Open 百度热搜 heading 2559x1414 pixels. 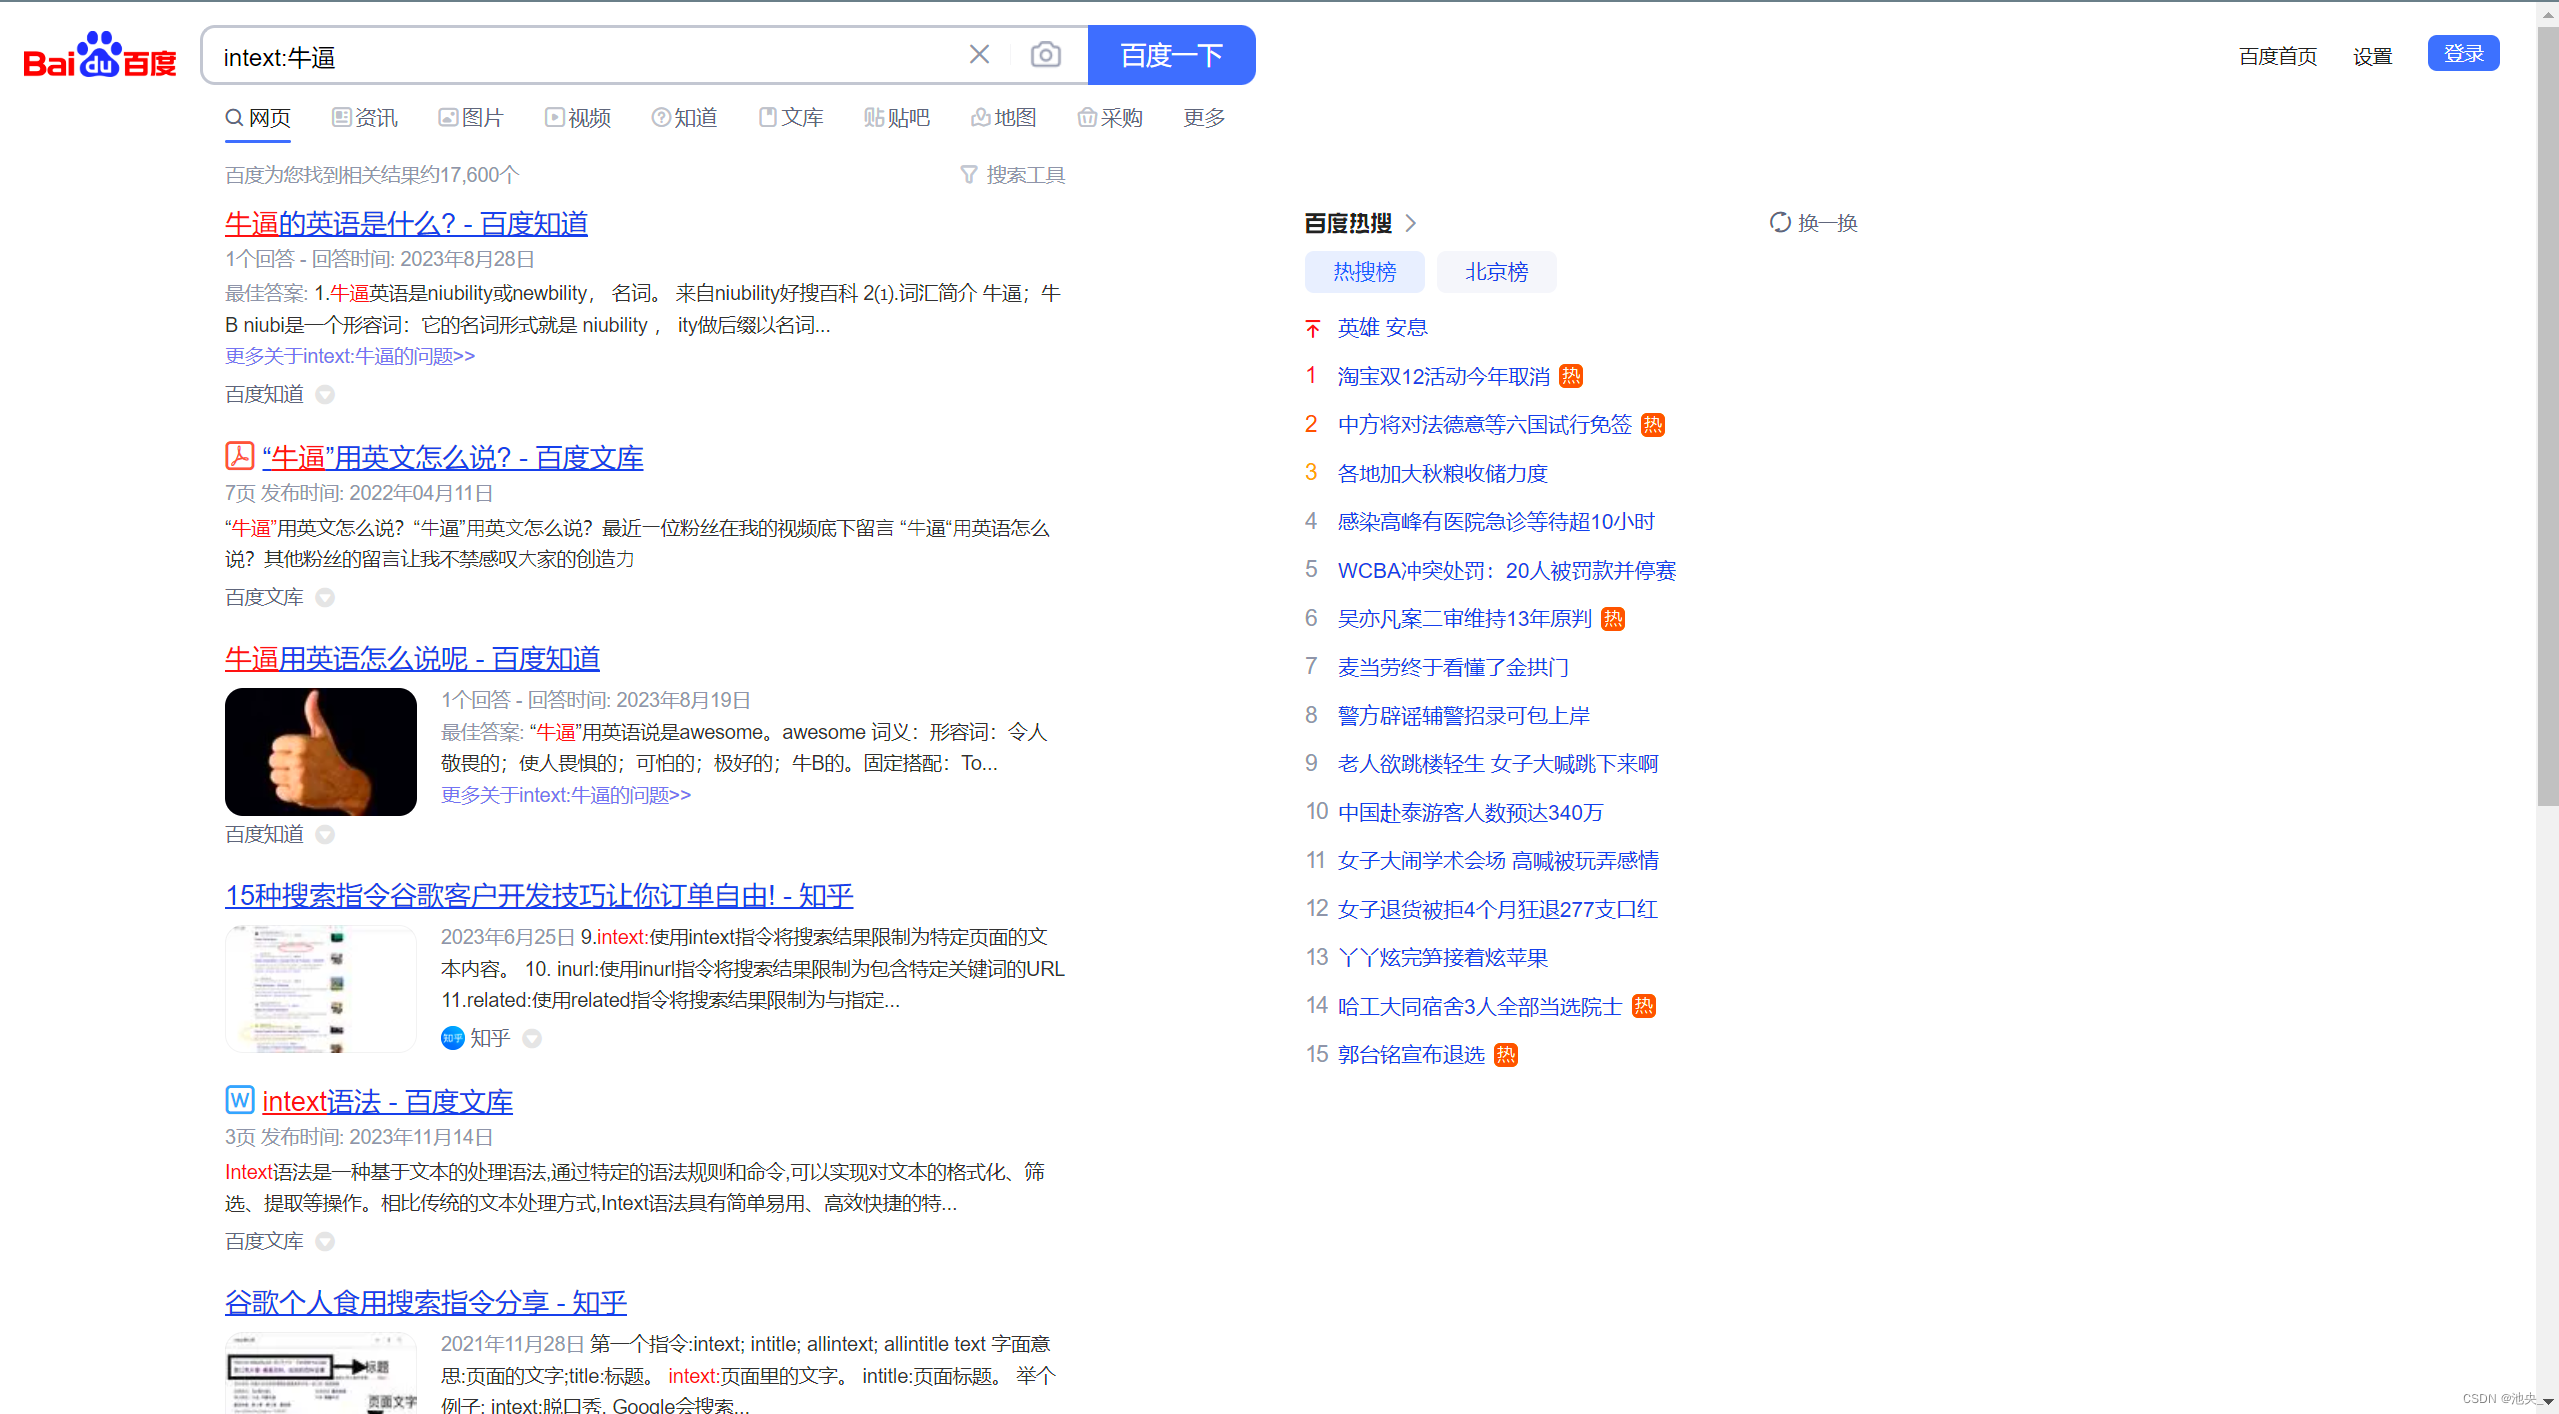1348,223
